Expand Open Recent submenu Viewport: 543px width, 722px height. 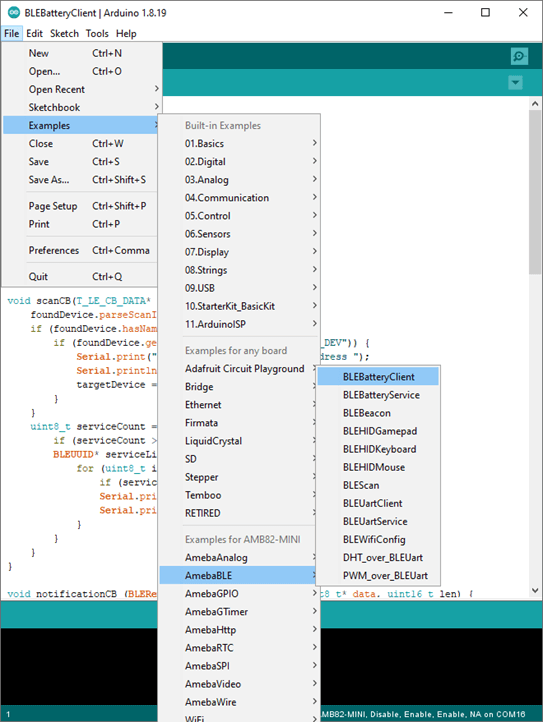click(82, 89)
